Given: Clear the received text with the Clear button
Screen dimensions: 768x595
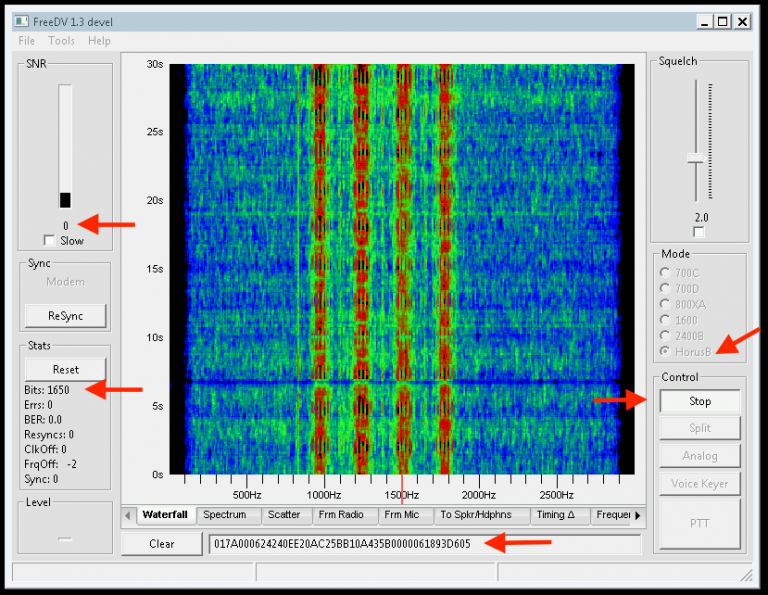Looking at the screenshot, I should pos(162,544).
